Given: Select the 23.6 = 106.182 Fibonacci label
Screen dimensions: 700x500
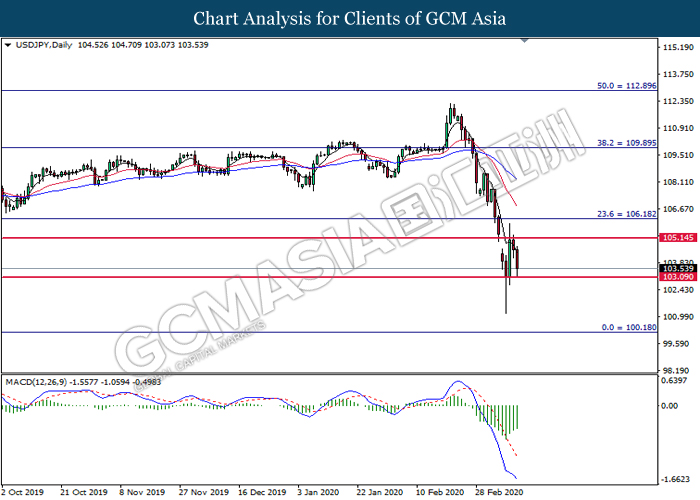Looking at the screenshot, I should pos(627,214).
